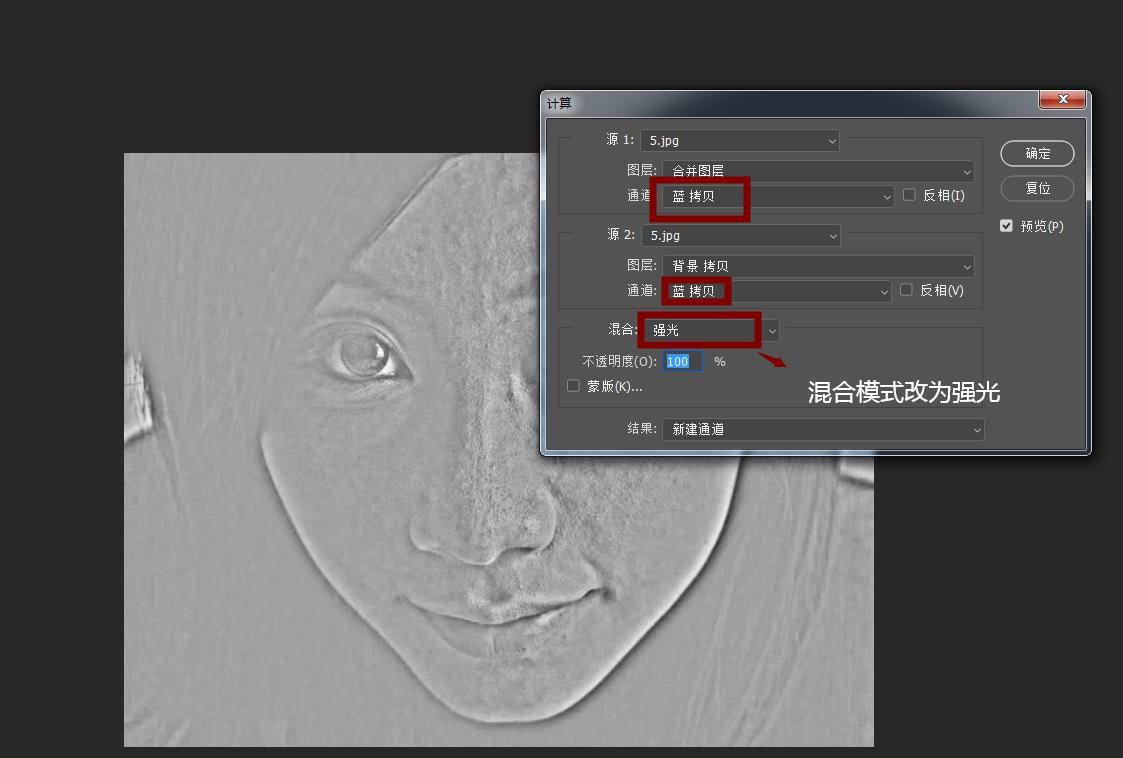Click the 确定 button
Viewport: 1123px width, 758px height.
(x=1037, y=153)
